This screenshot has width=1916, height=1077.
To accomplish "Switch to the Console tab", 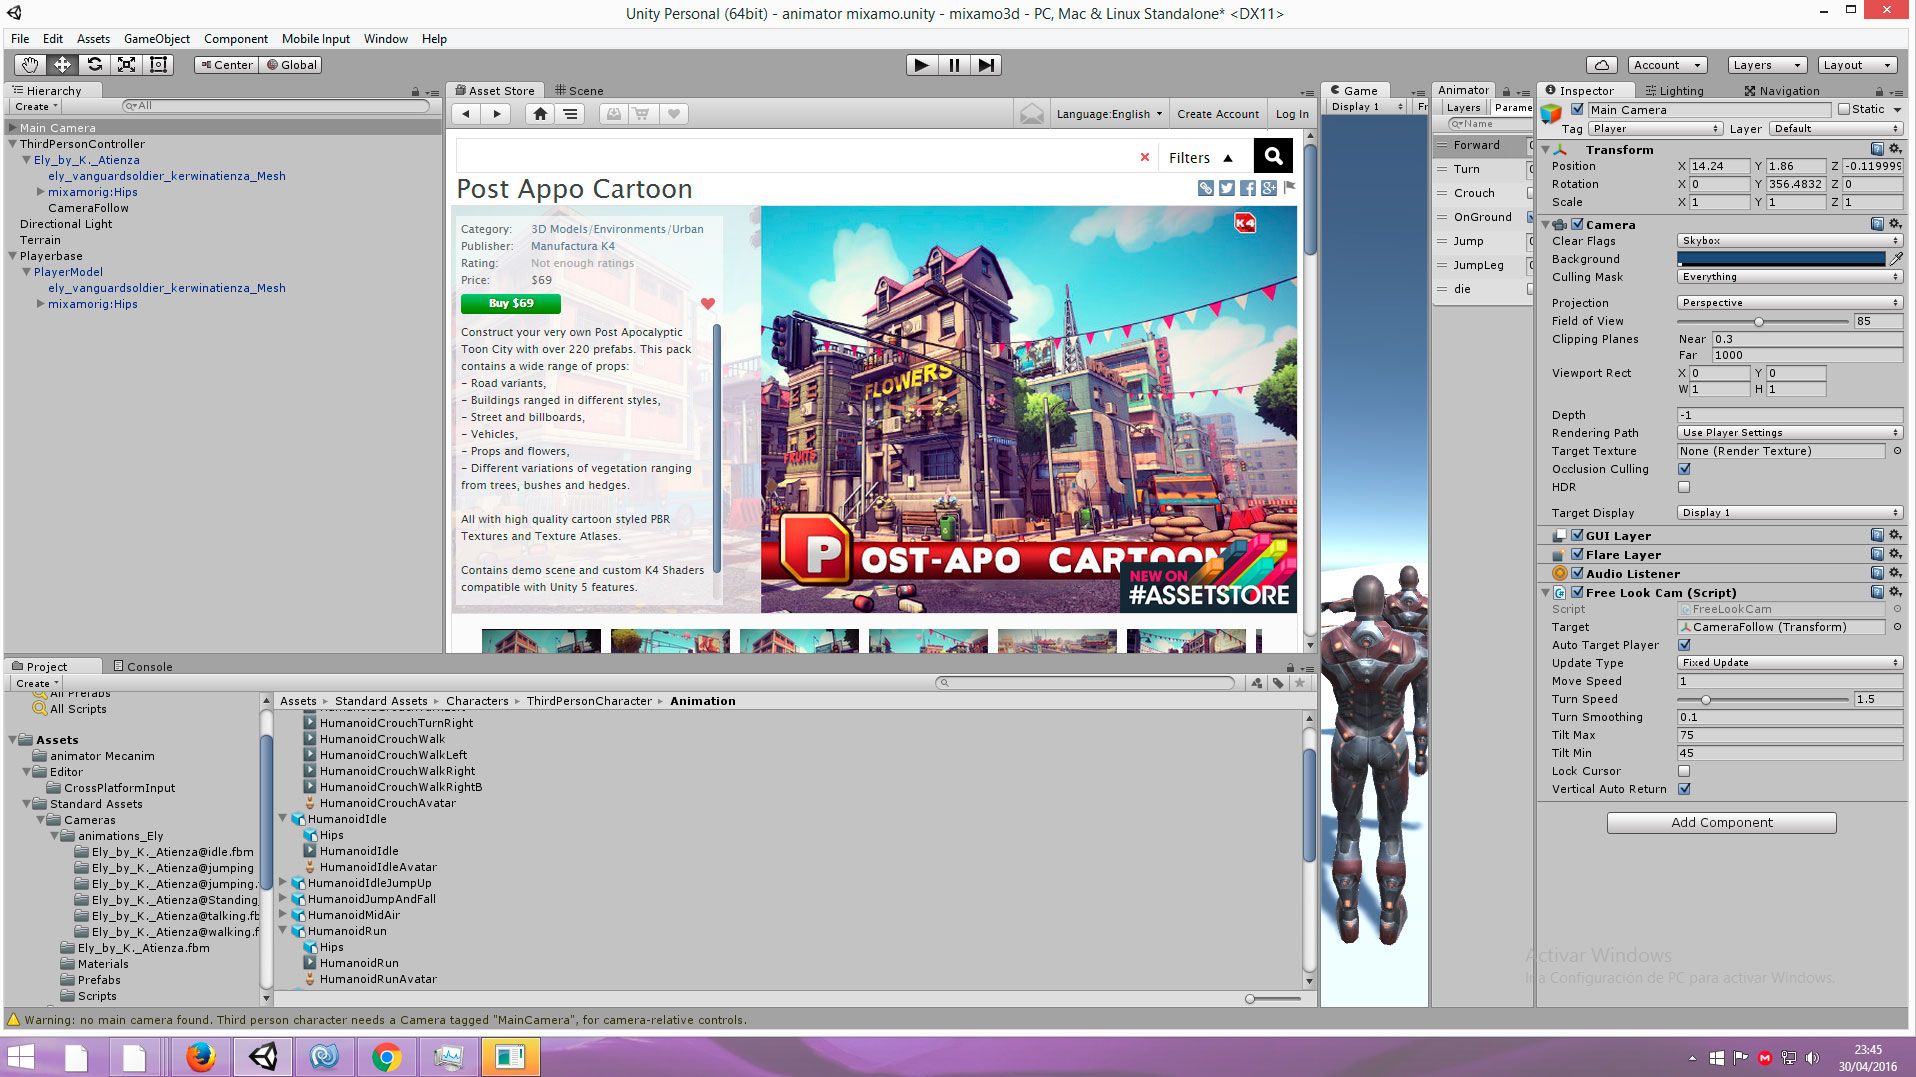I will tap(143, 667).
